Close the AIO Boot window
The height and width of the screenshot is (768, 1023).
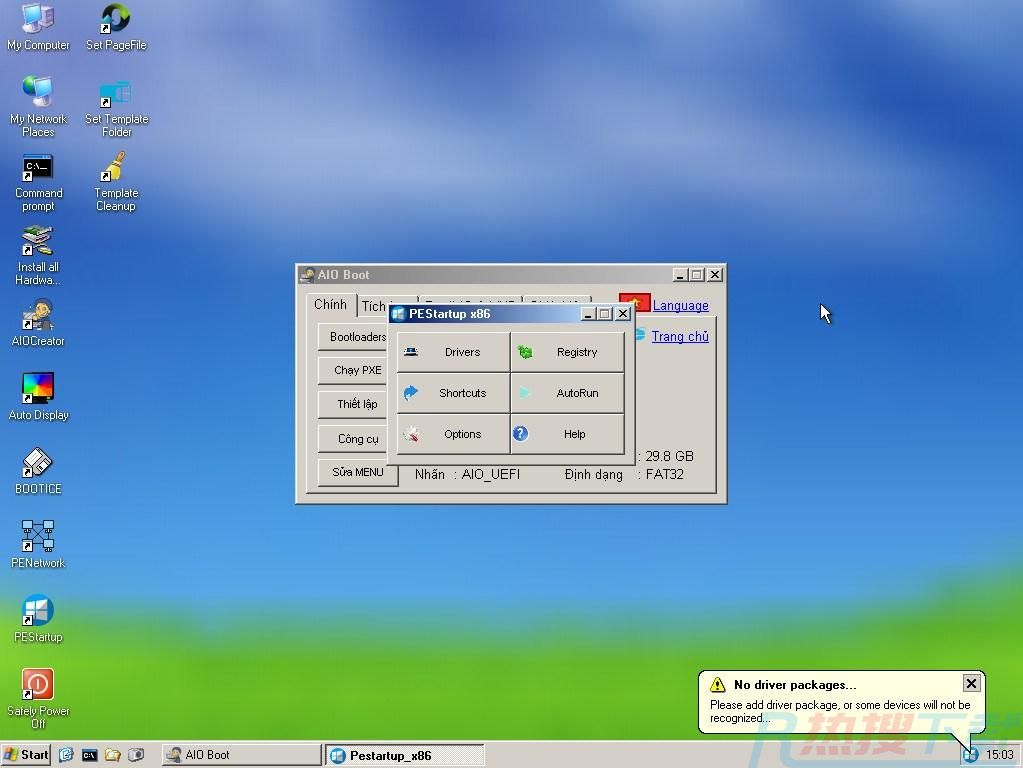point(715,275)
